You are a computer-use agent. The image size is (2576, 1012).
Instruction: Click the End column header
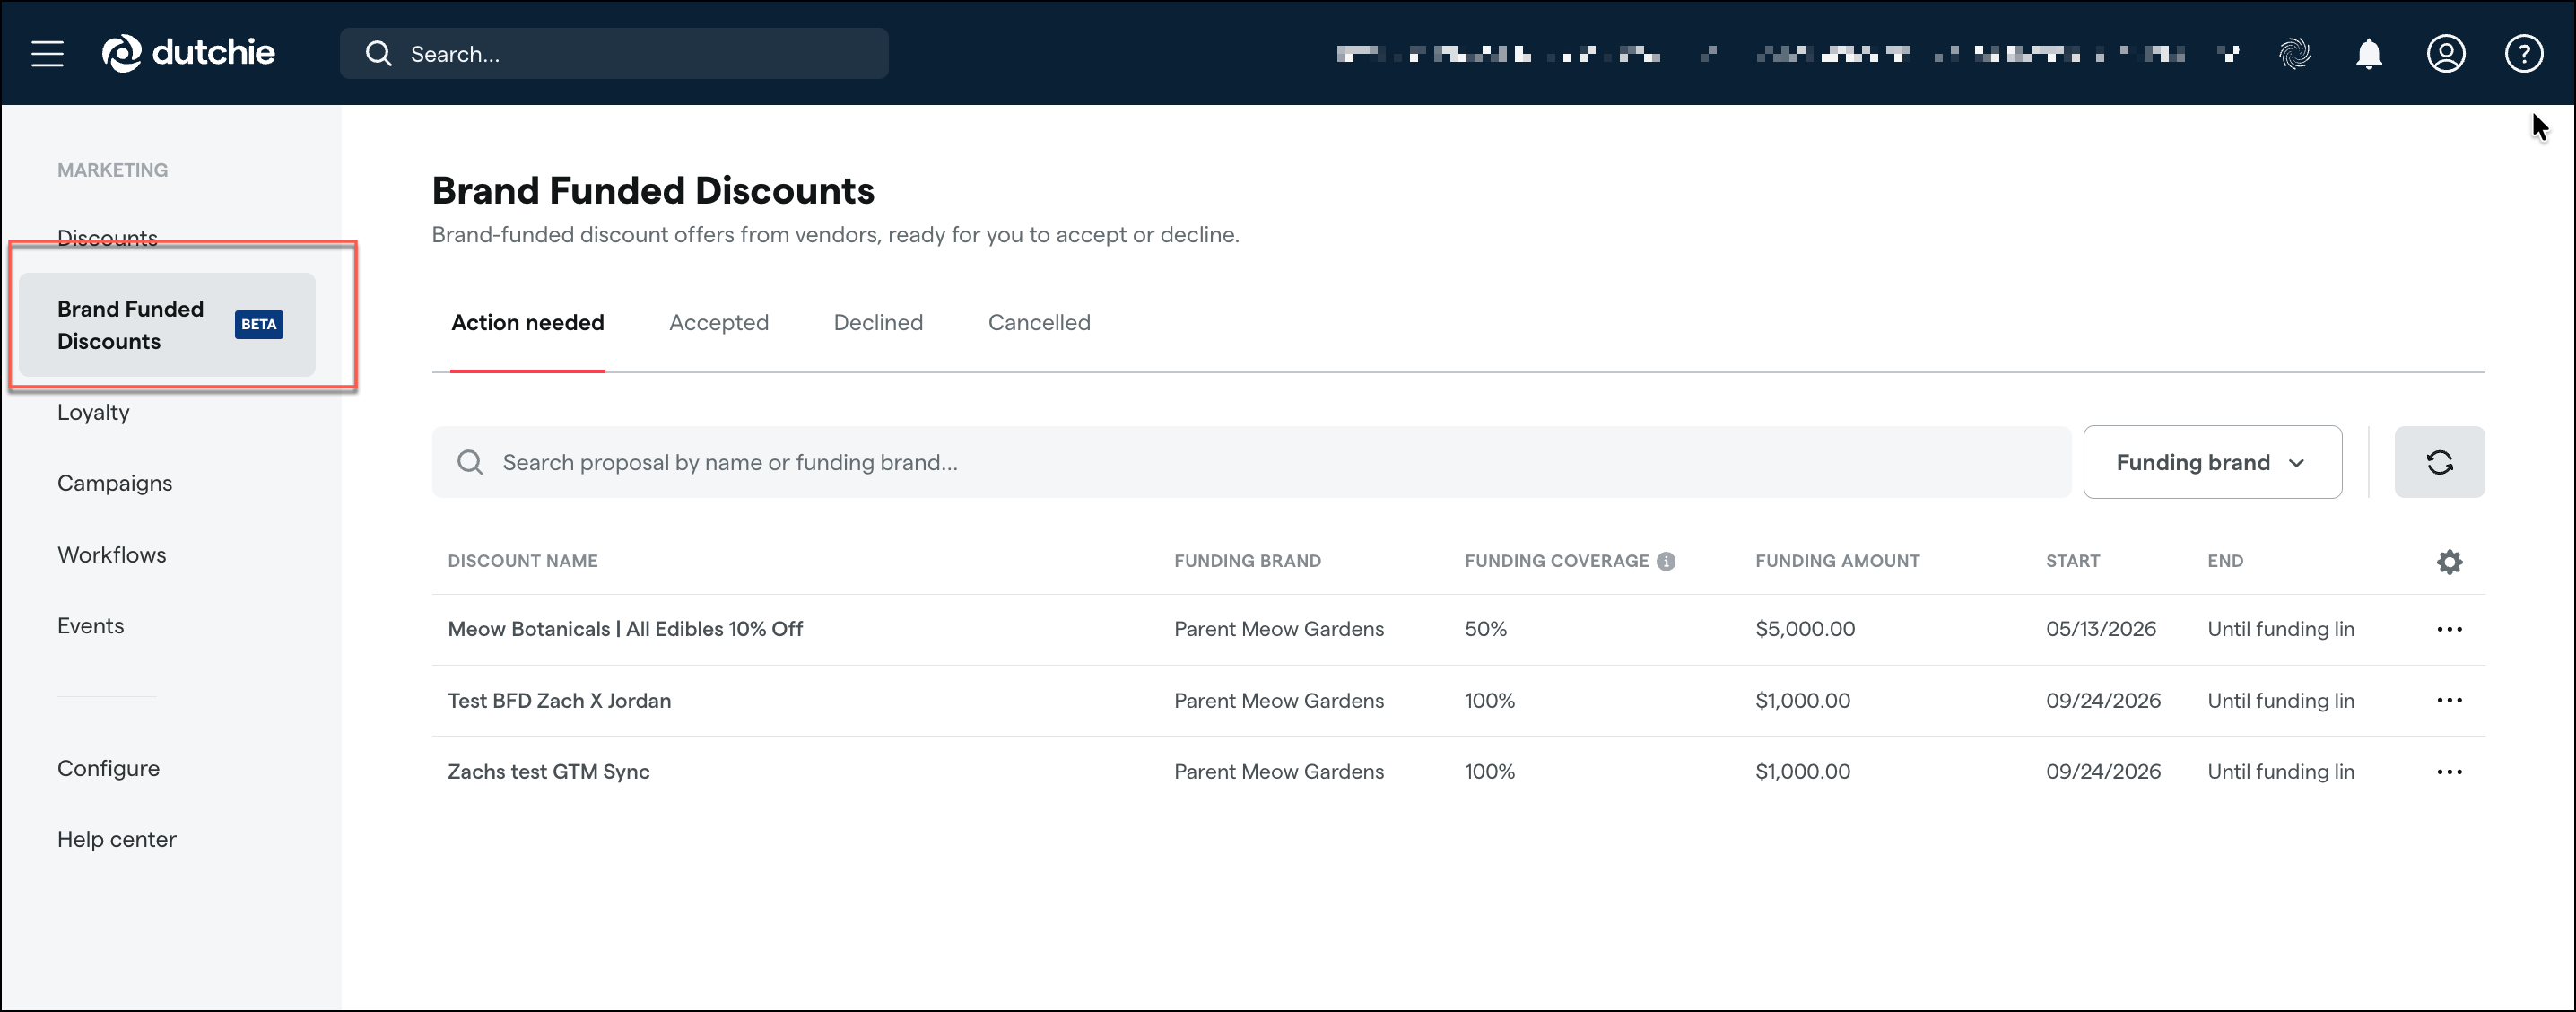coord(2224,562)
